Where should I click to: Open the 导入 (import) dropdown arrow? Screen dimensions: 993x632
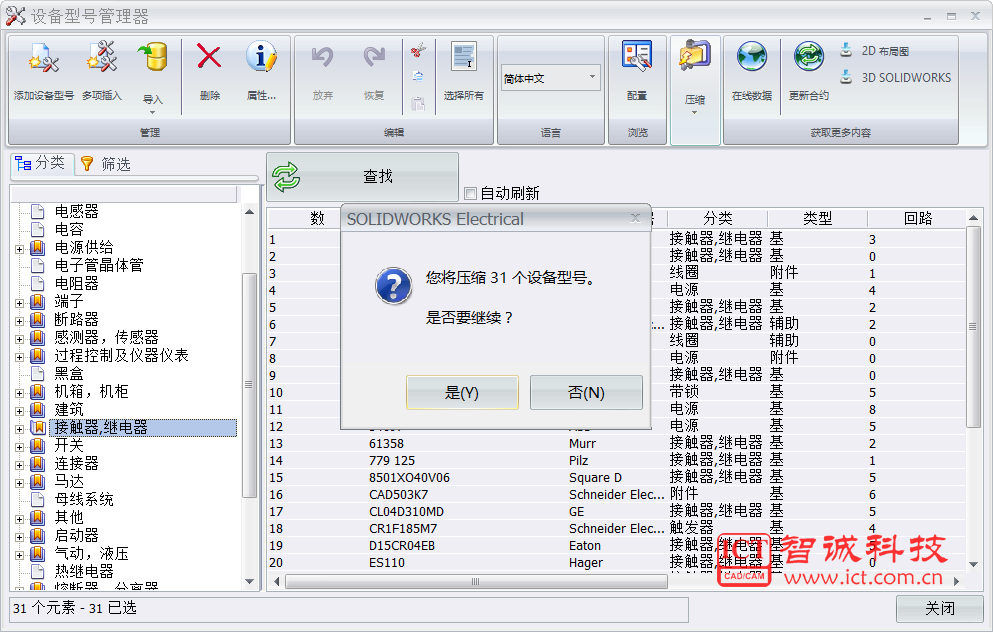[152, 113]
